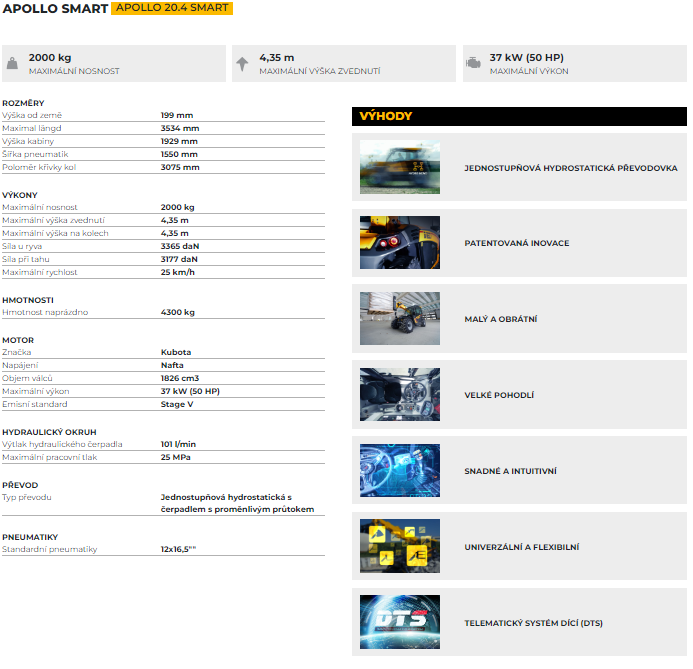Screen dimensions: 693x669
Task: Click the ROZMĚRY section heading
Action: 23,103
